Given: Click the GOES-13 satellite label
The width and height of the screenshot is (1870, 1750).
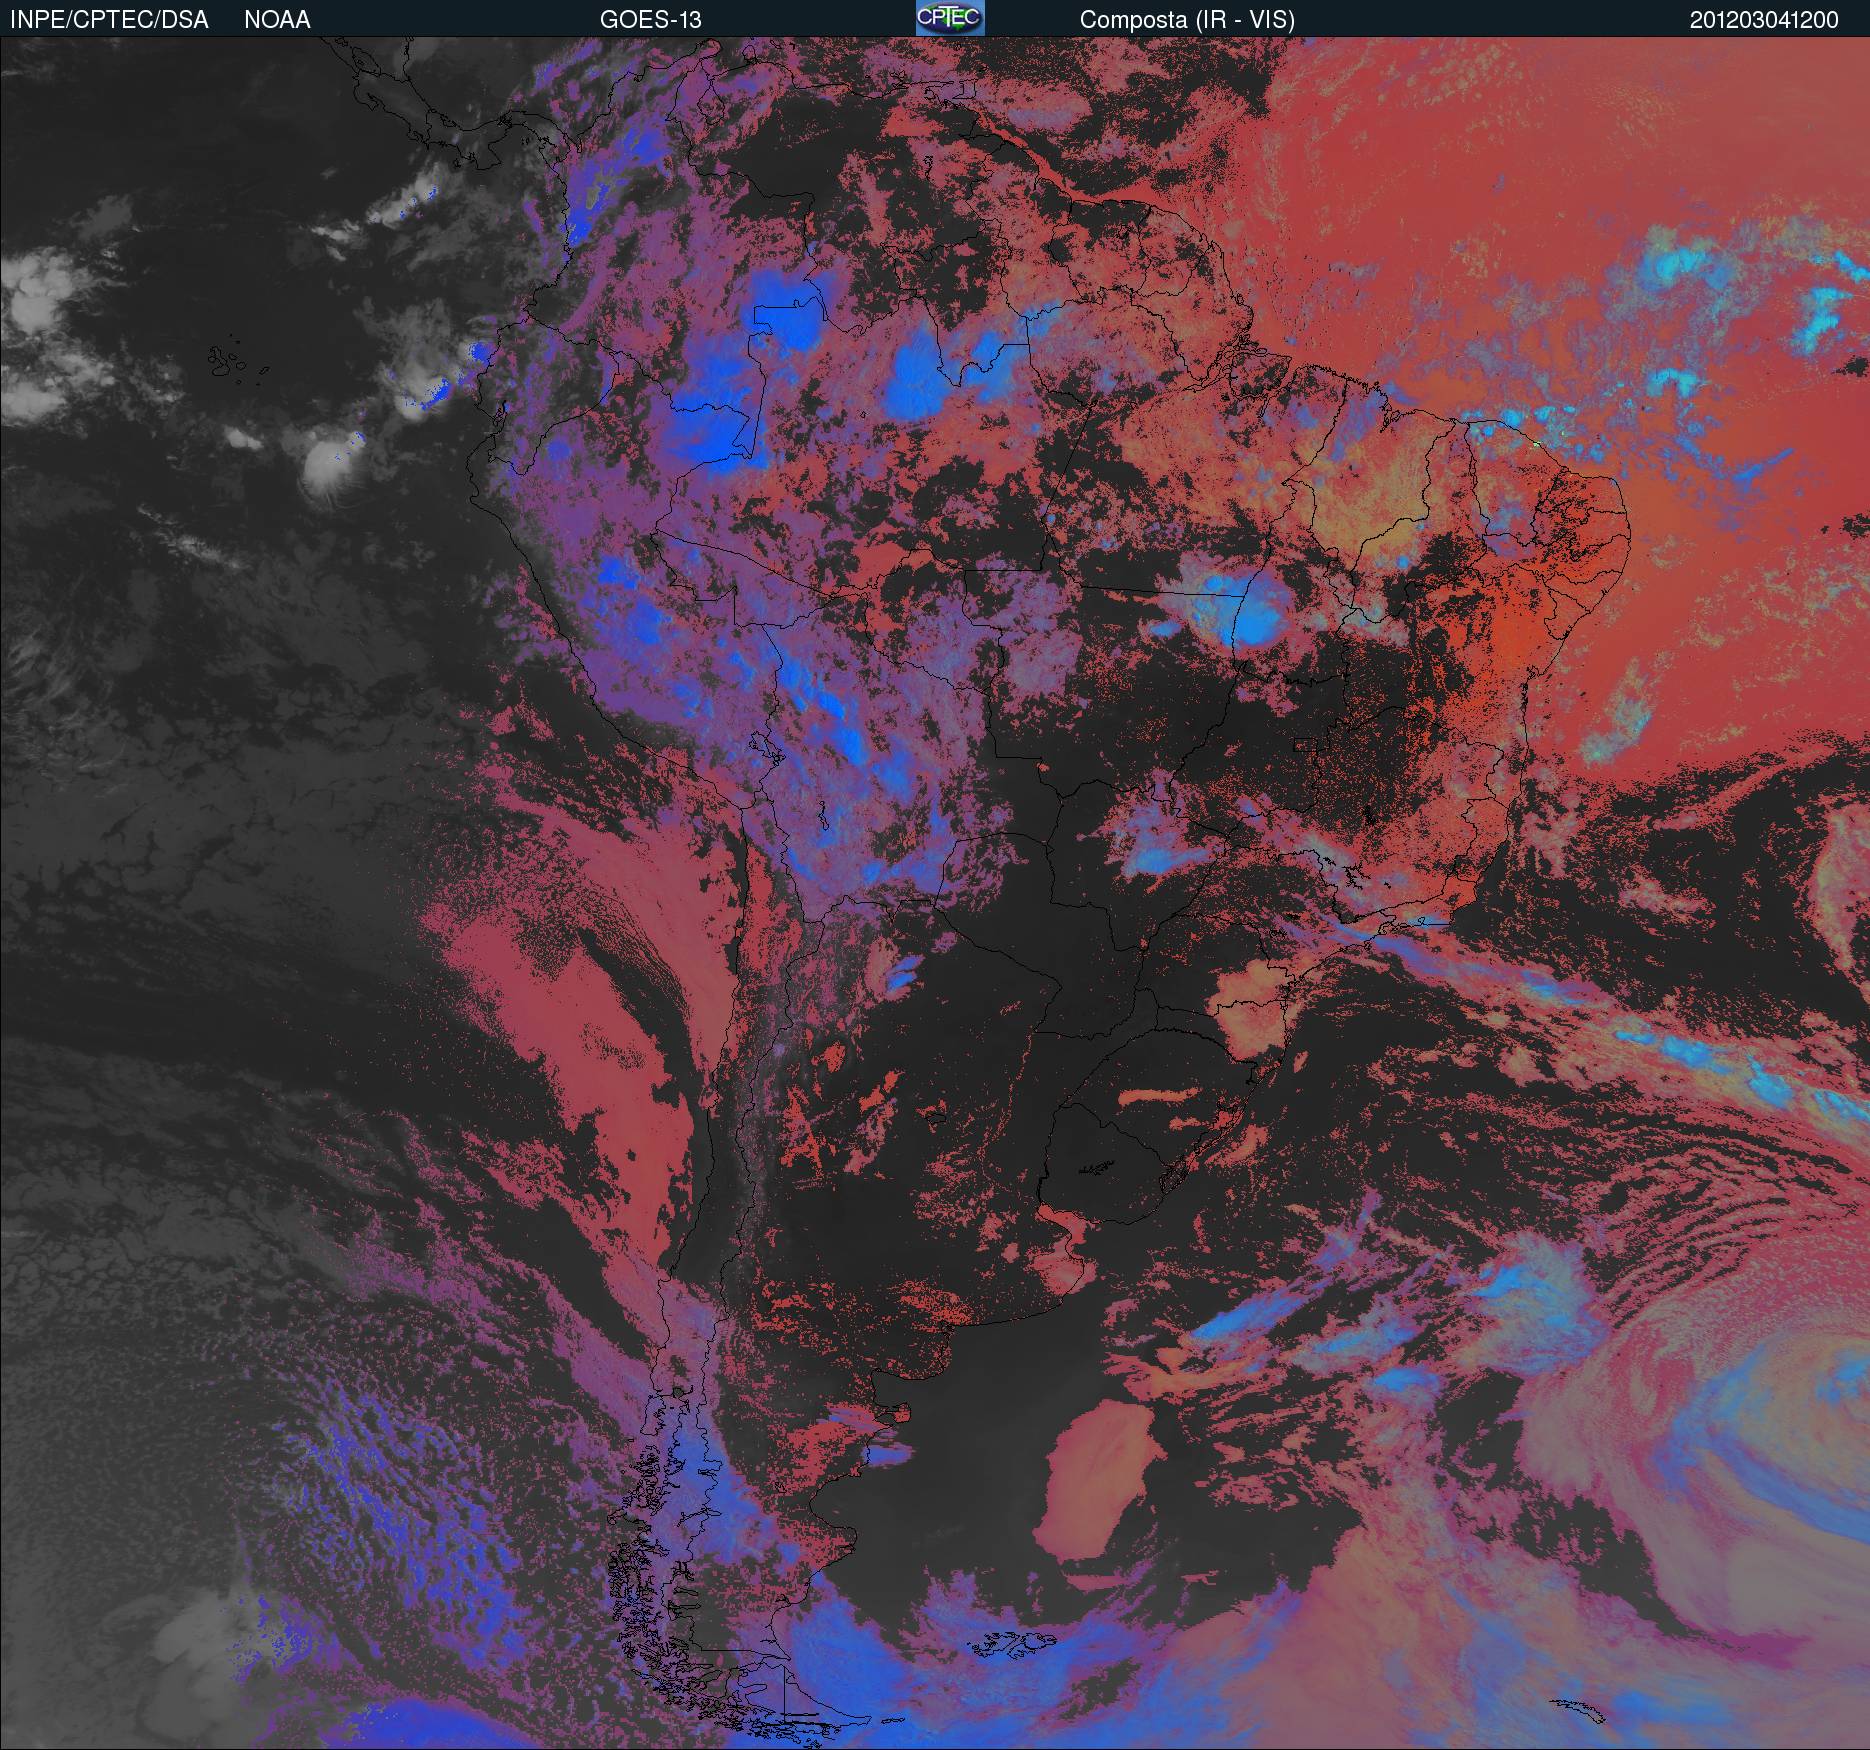Looking at the screenshot, I should pos(650,20).
